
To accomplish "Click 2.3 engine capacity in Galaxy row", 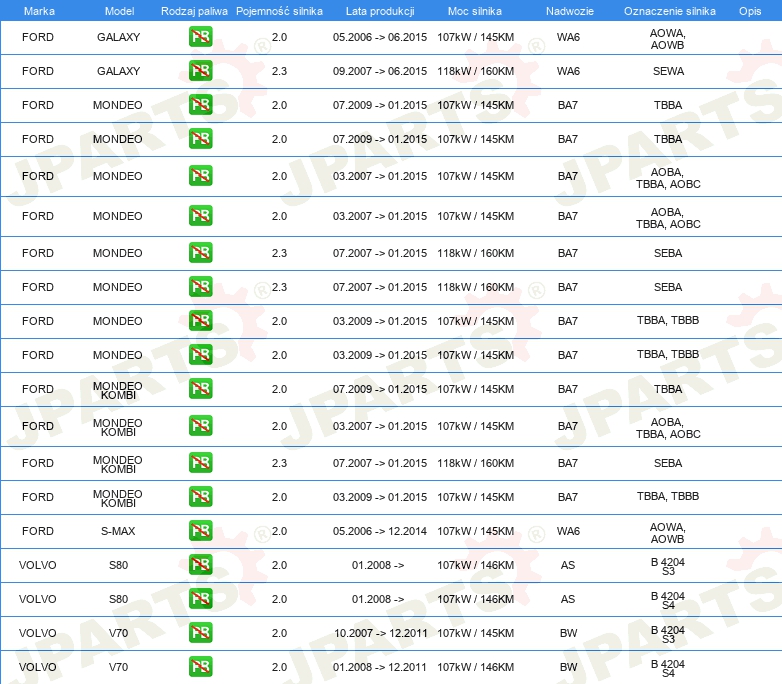I will tap(279, 71).
